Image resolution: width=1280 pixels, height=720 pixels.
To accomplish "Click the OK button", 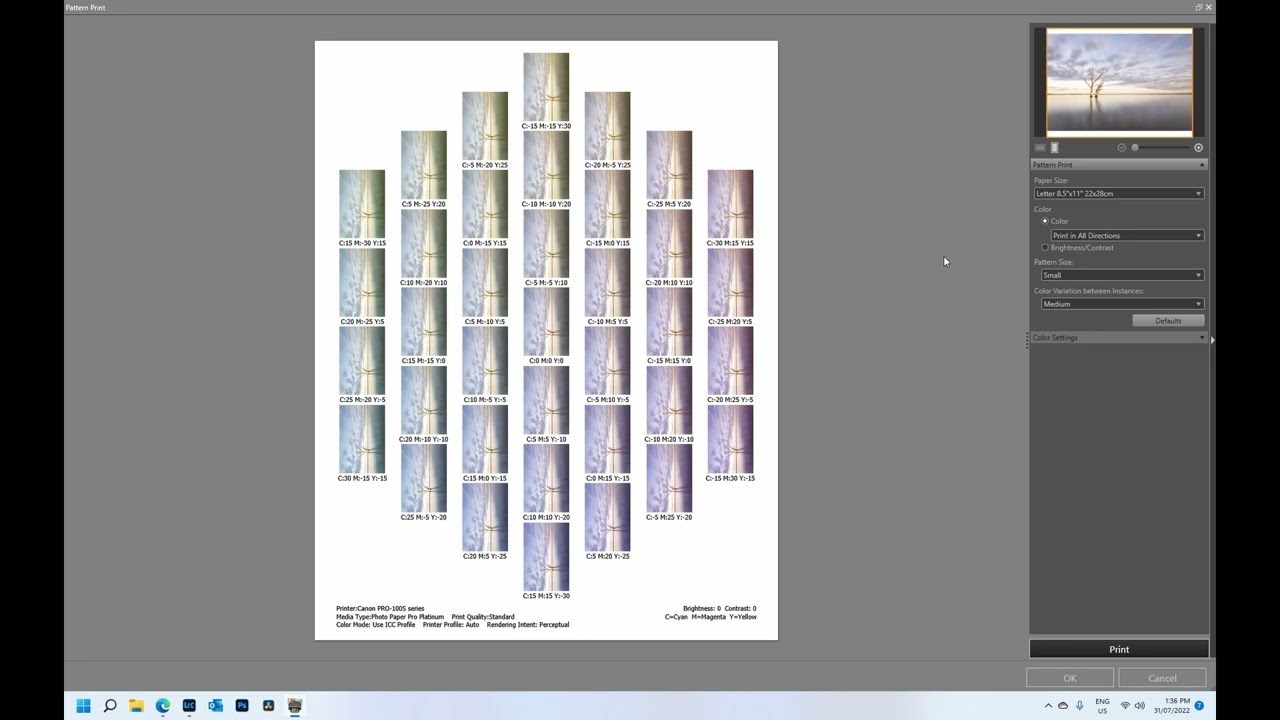I will click(1069, 678).
